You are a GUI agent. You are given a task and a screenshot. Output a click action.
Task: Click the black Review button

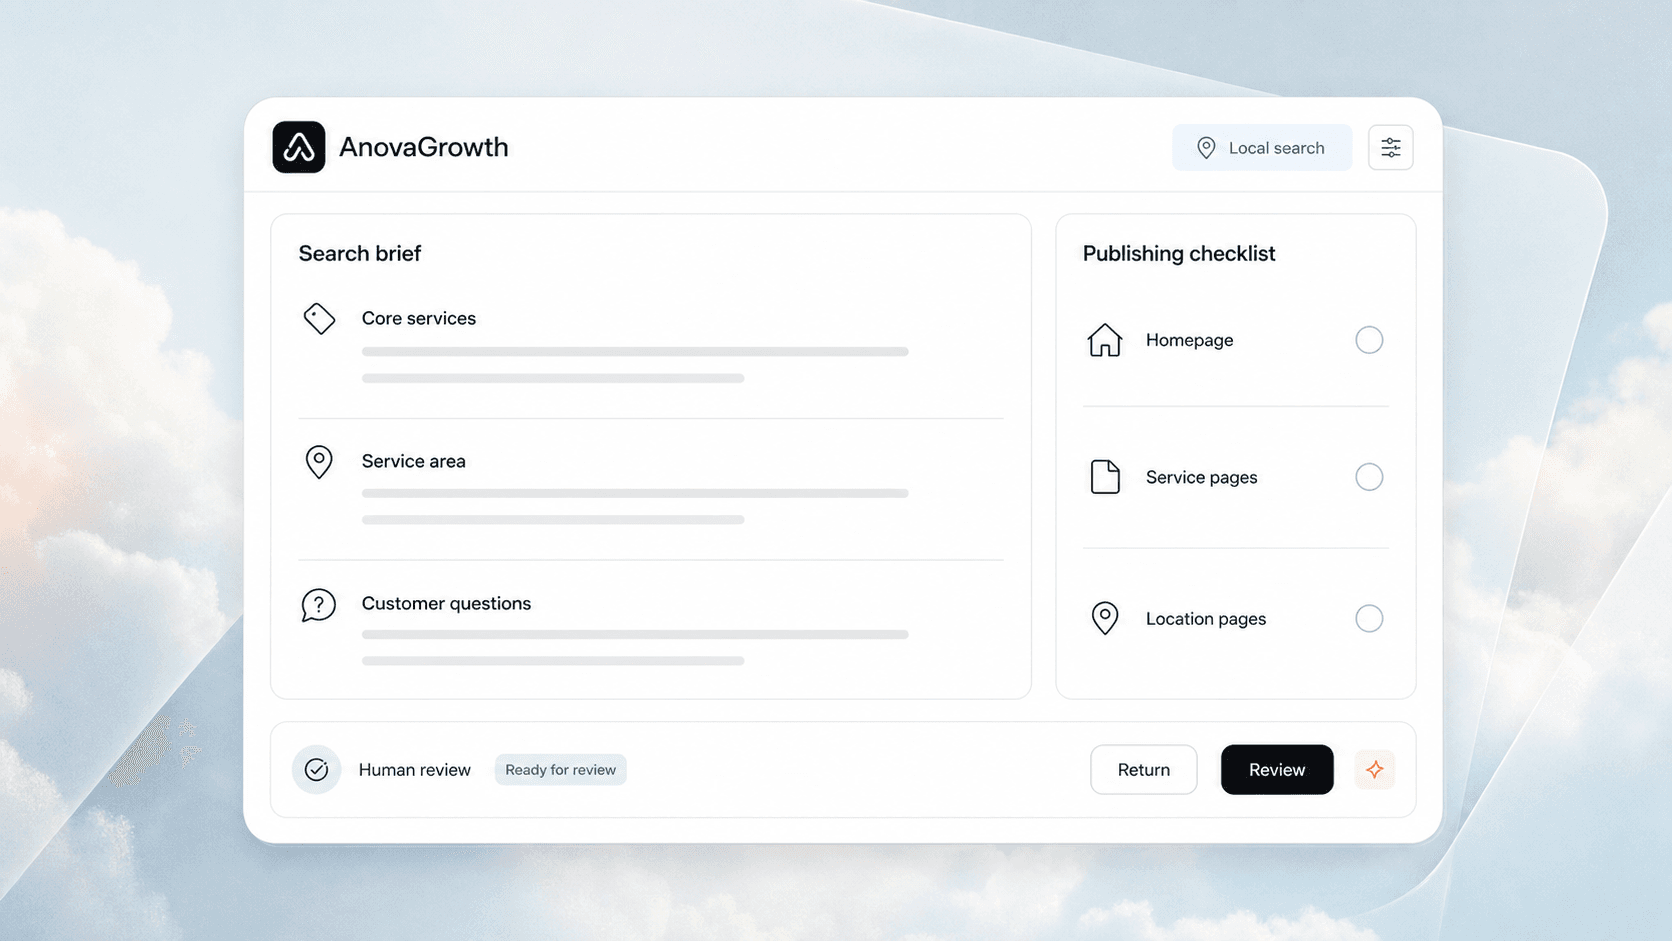(1277, 770)
